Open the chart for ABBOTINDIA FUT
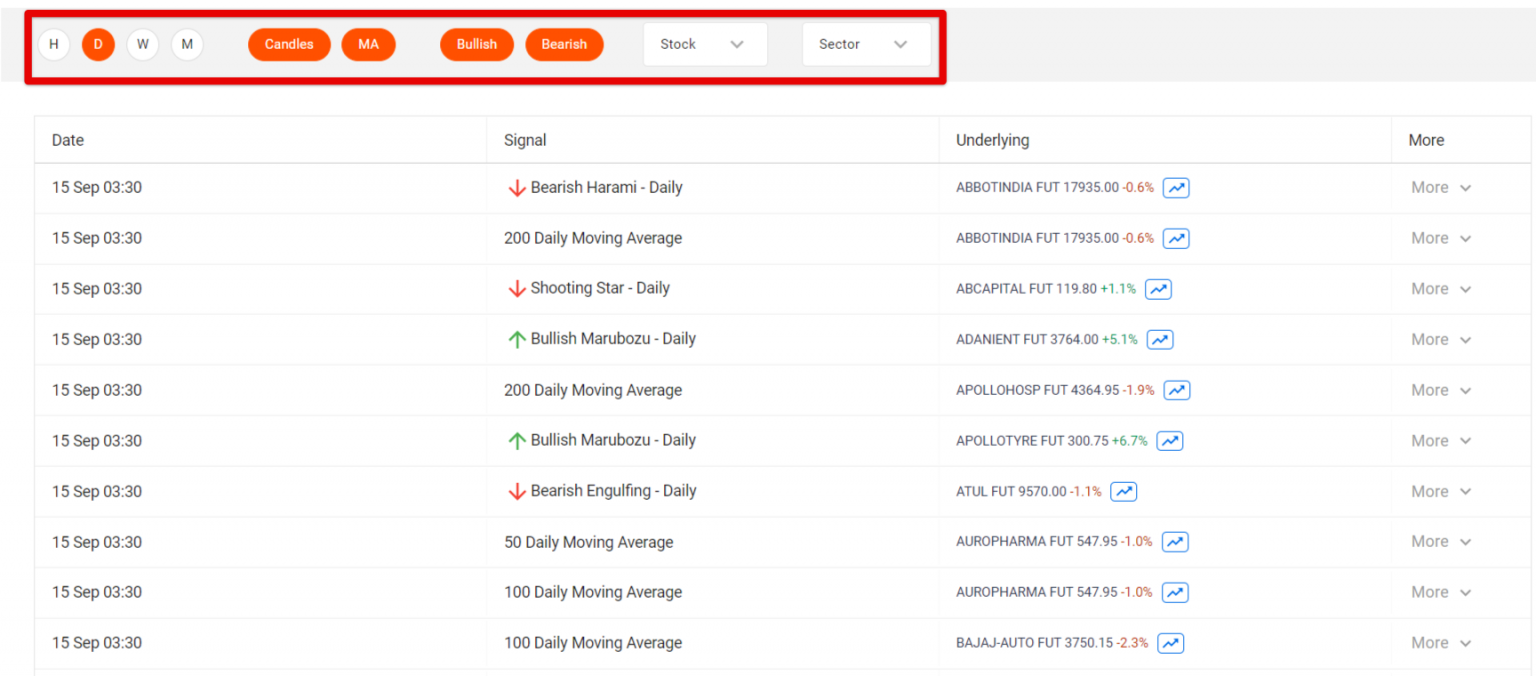The image size is (1536, 676). point(1176,188)
